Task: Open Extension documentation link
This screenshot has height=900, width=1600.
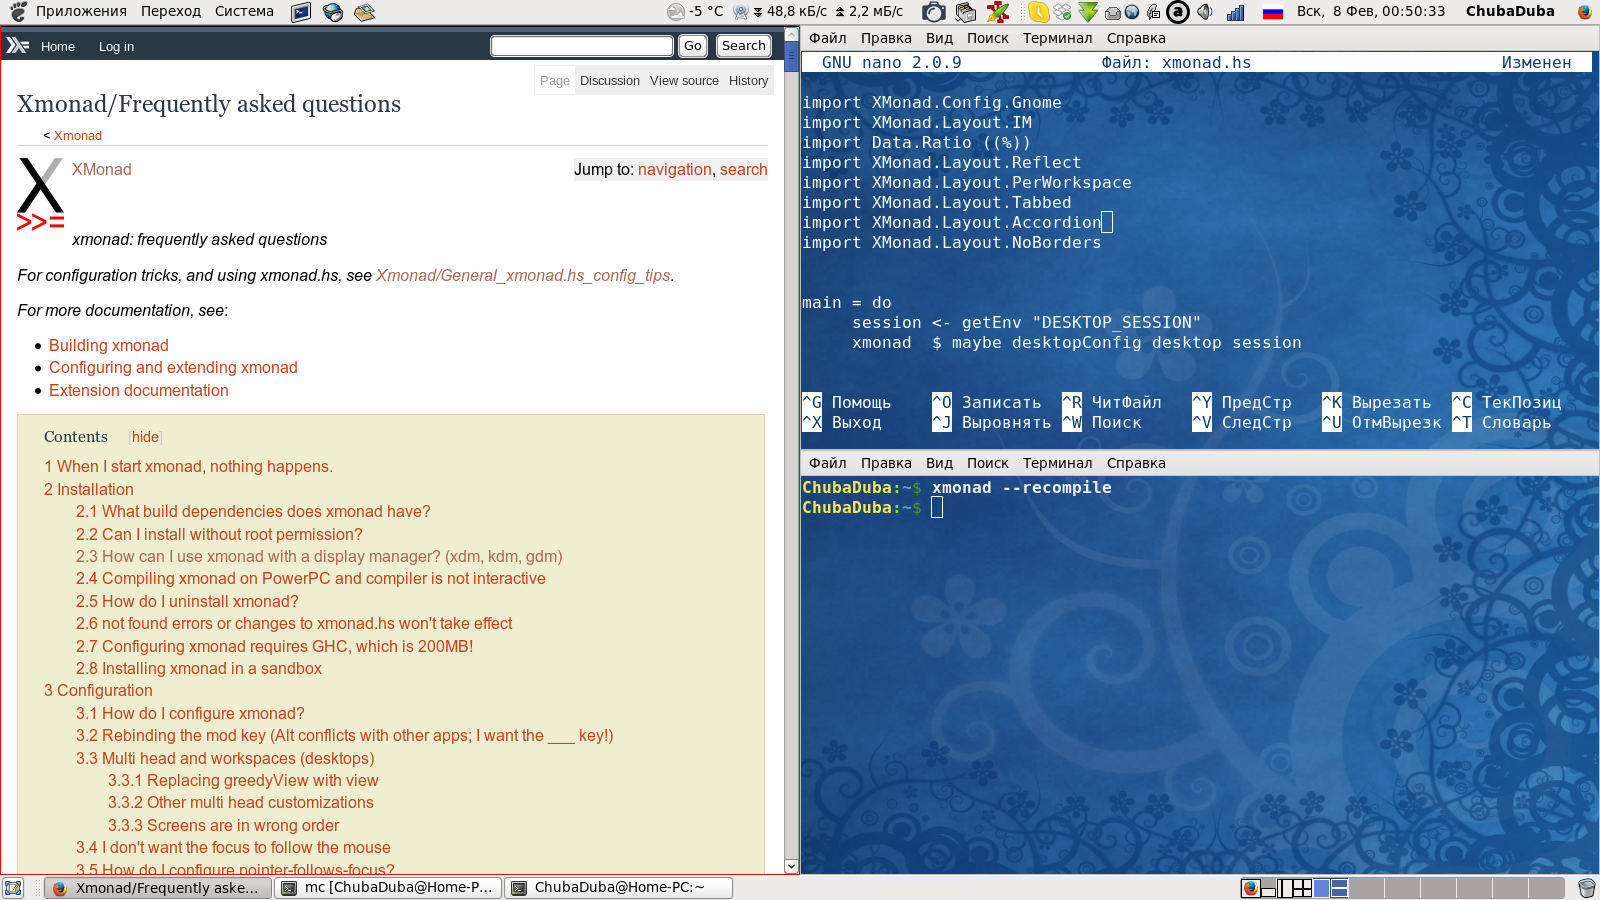Action: (x=139, y=391)
